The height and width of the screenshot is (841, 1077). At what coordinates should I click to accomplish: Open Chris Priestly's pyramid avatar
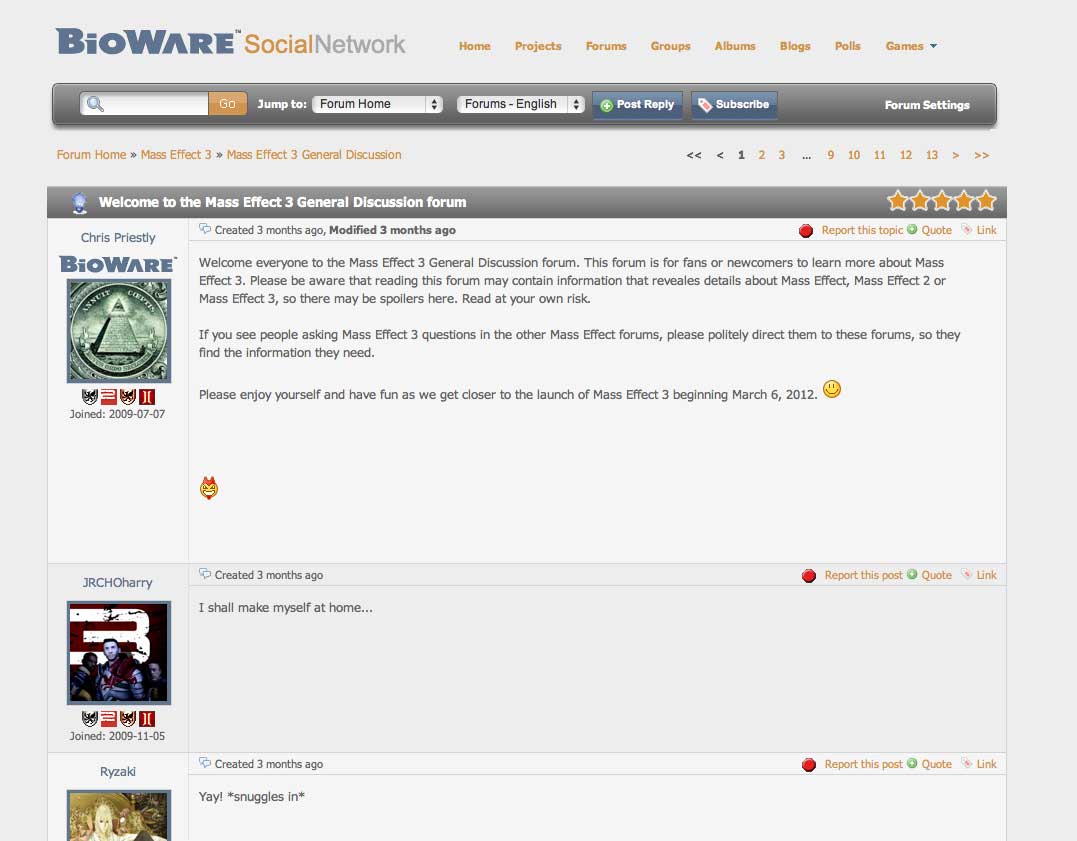point(119,331)
